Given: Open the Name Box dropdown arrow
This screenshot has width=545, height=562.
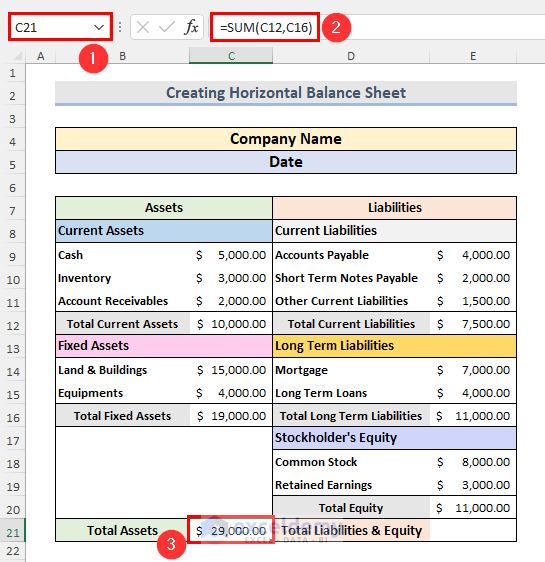Looking at the screenshot, I should [x=99, y=27].
